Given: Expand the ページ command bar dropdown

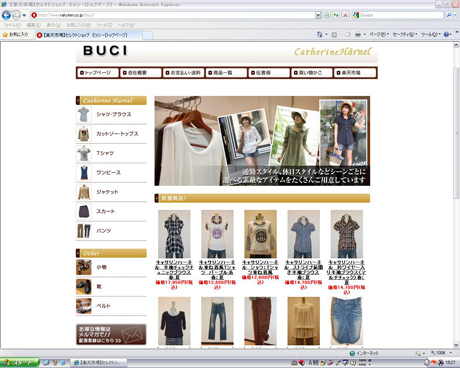Looking at the screenshot, I should click(379, 34).
